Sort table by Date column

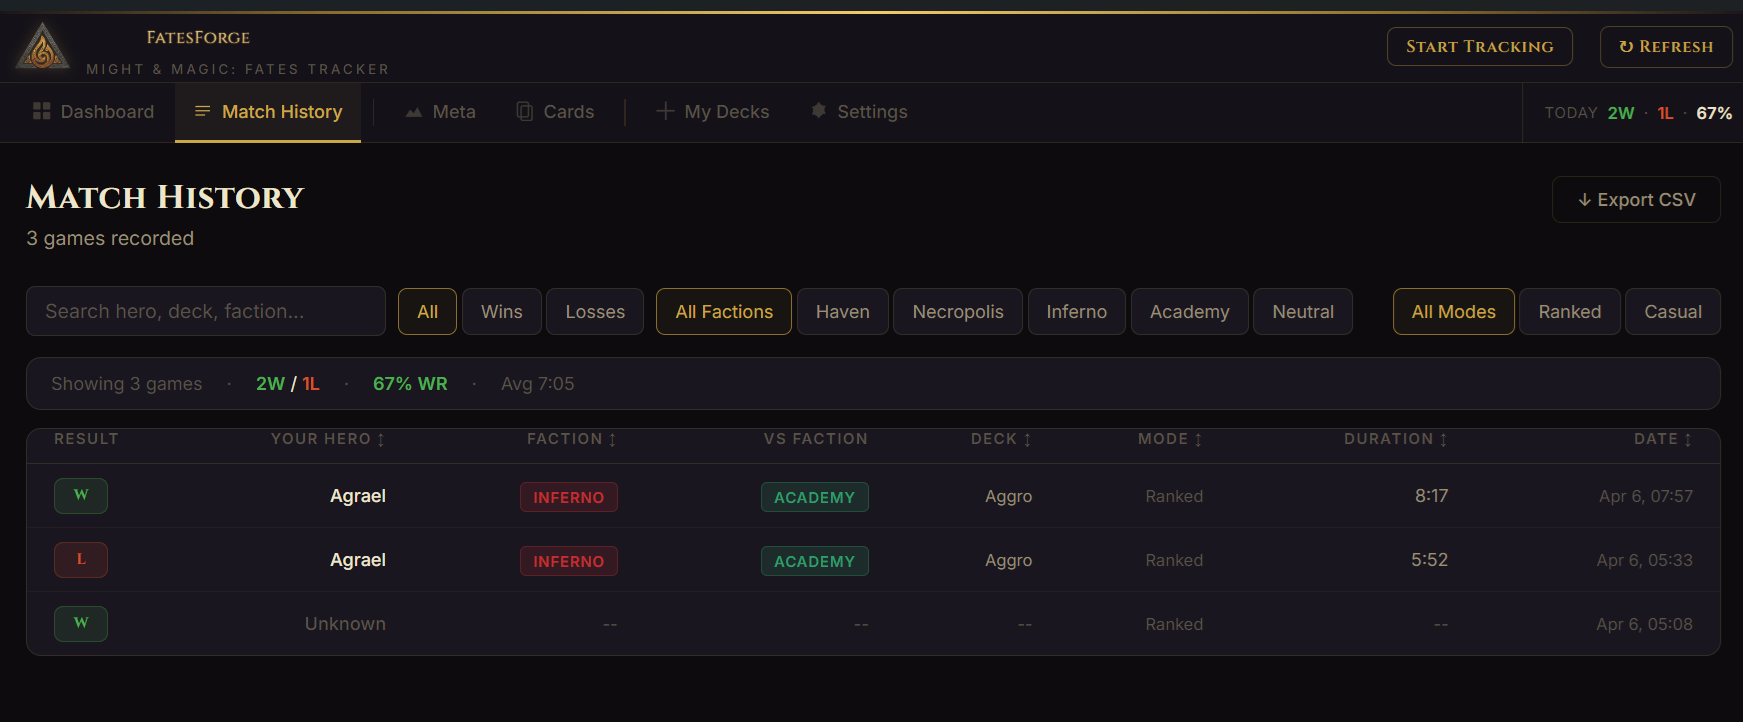point(1663,439)
